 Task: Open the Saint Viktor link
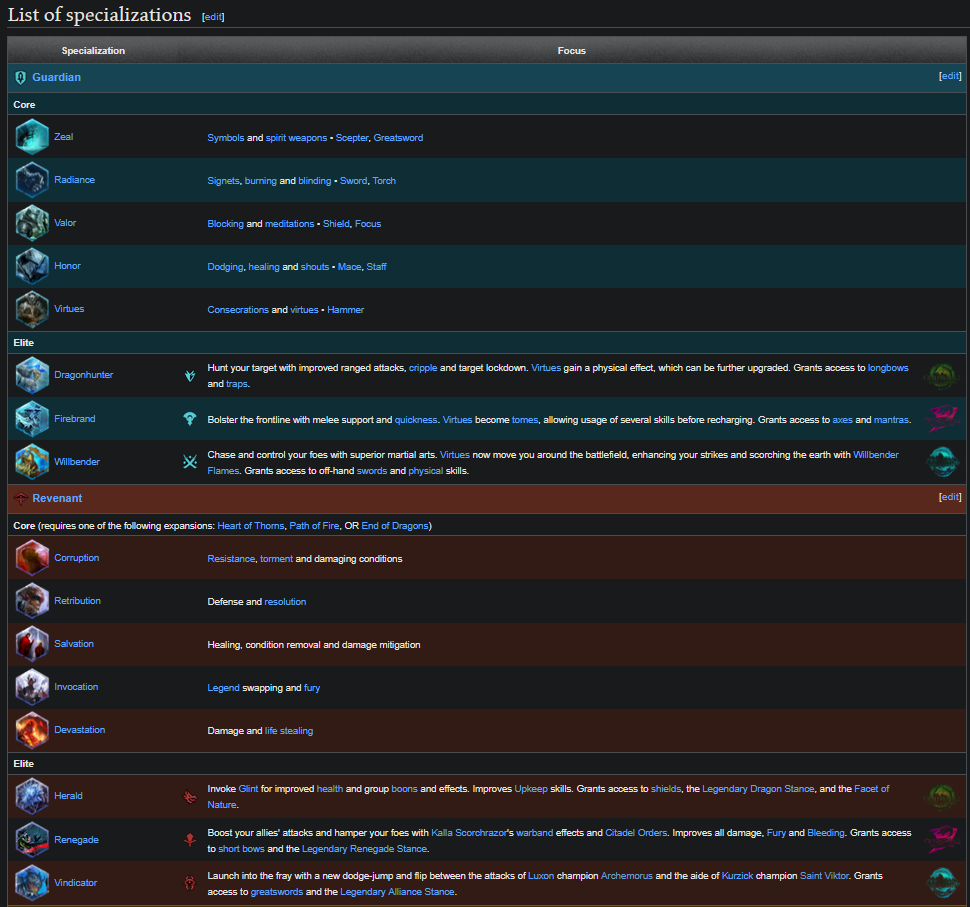(824, 876)
